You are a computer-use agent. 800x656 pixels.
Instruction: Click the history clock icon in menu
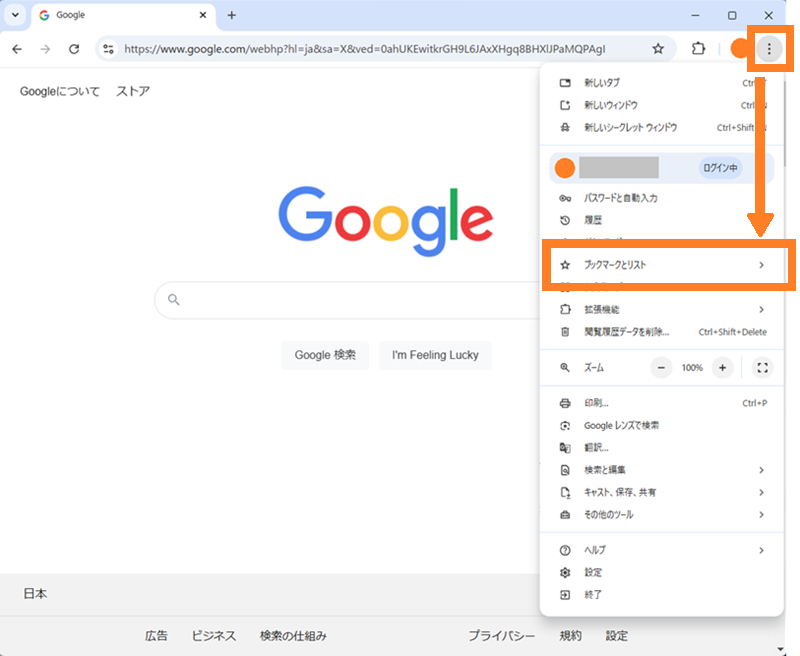565,220
